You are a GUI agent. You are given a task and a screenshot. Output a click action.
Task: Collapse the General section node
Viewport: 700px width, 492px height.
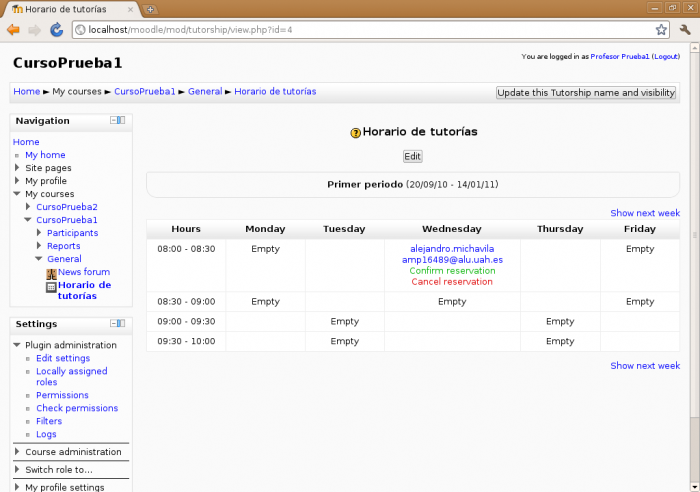(39, 259)
